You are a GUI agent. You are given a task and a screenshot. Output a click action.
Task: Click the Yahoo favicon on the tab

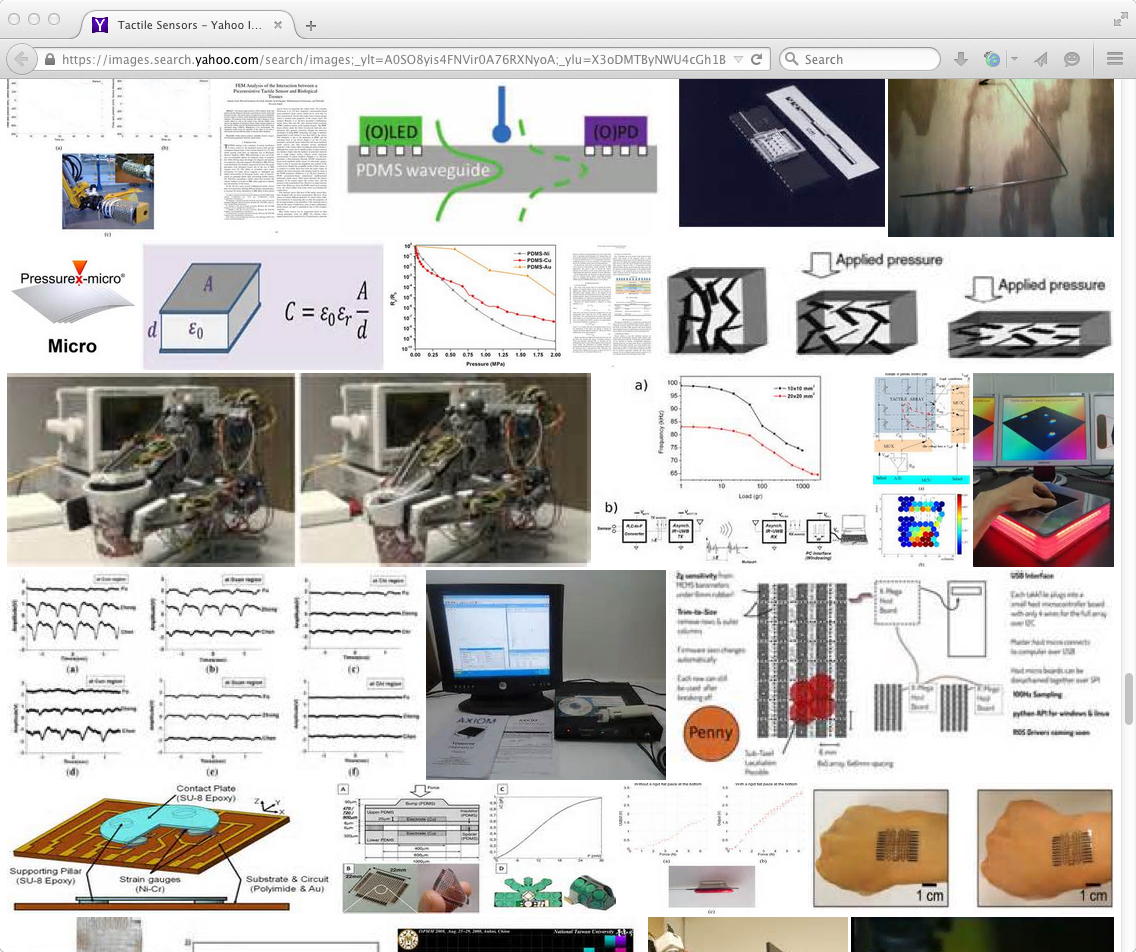click(100, 25)
